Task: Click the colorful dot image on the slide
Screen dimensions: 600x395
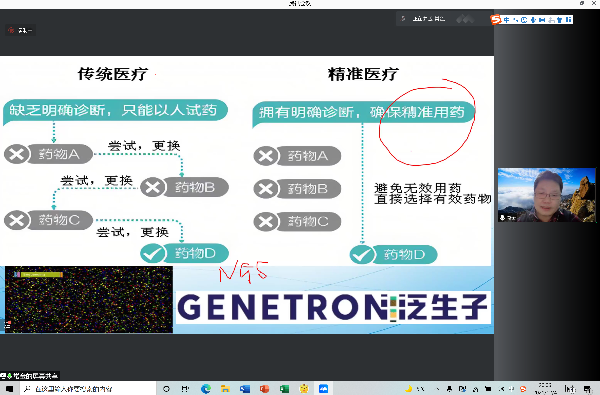Action: pos(88,299)
